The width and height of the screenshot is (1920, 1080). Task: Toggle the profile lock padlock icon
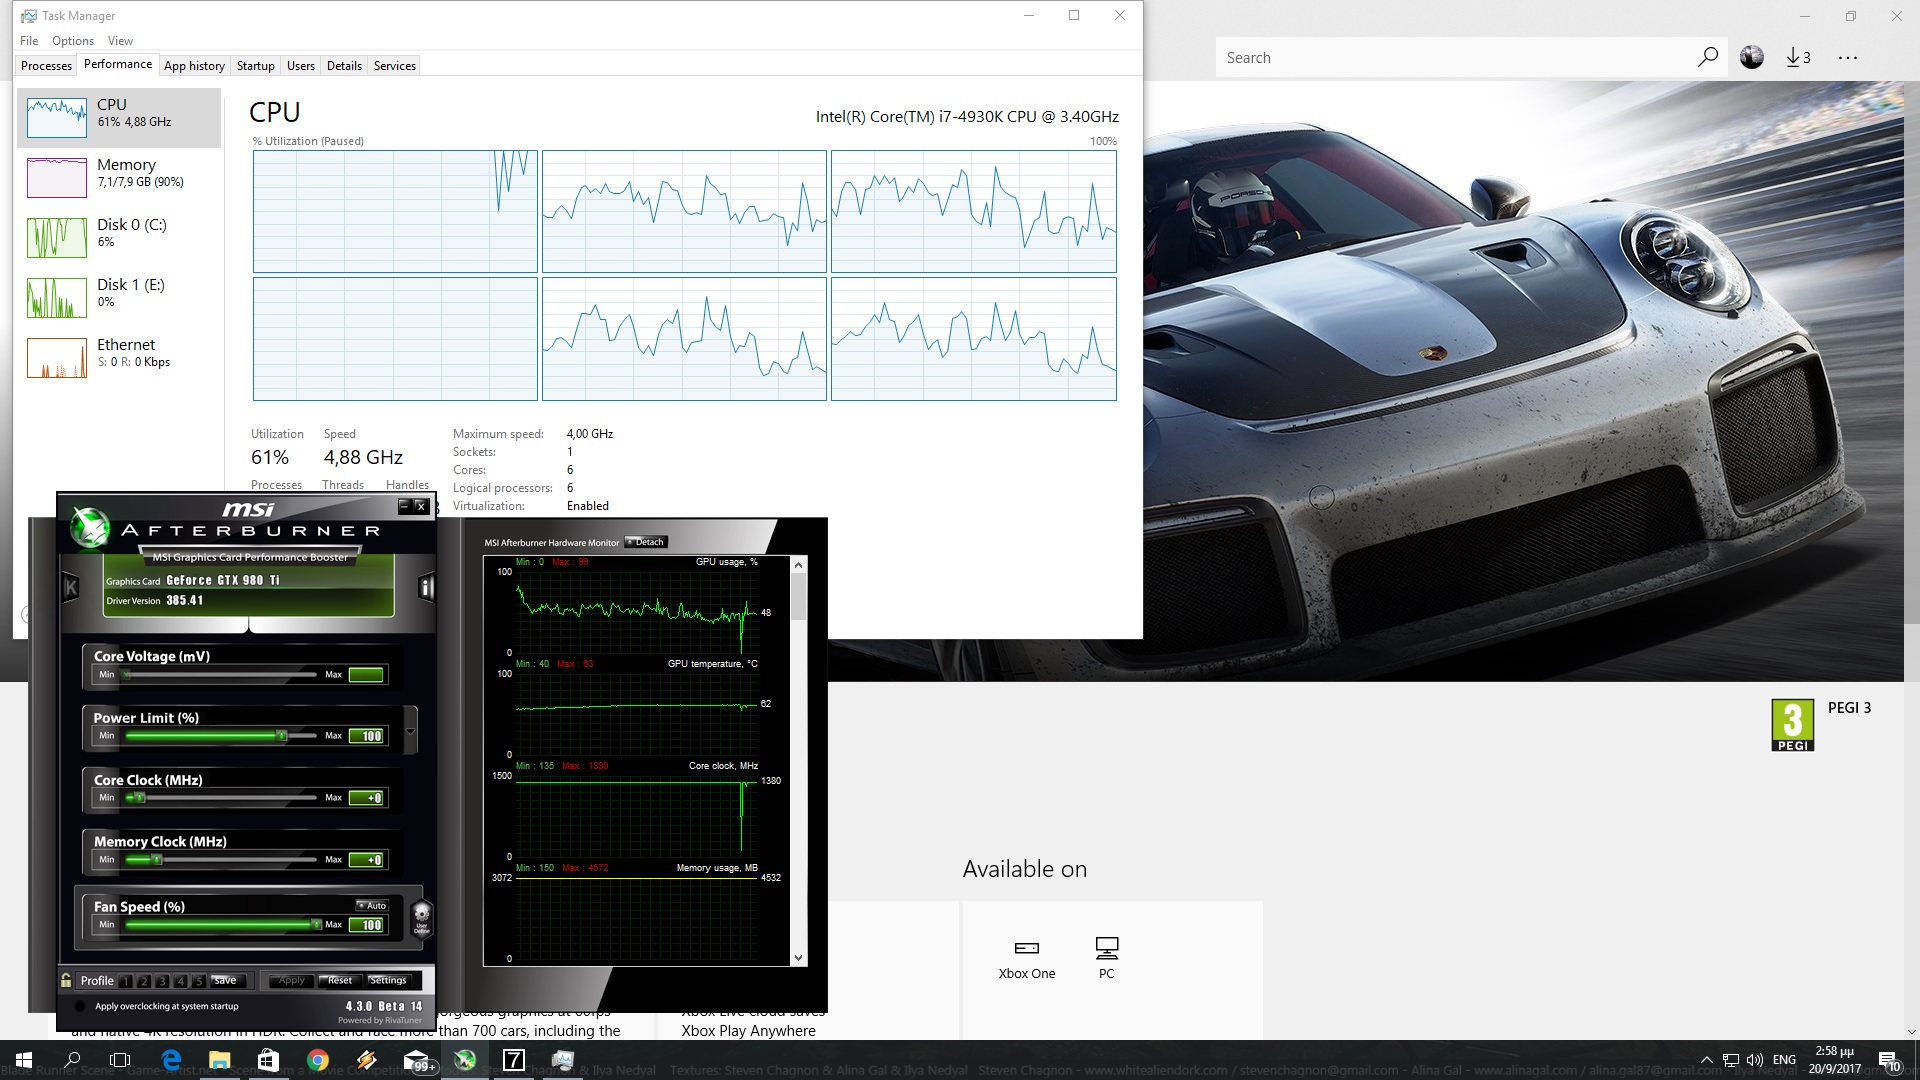point(66,980)
